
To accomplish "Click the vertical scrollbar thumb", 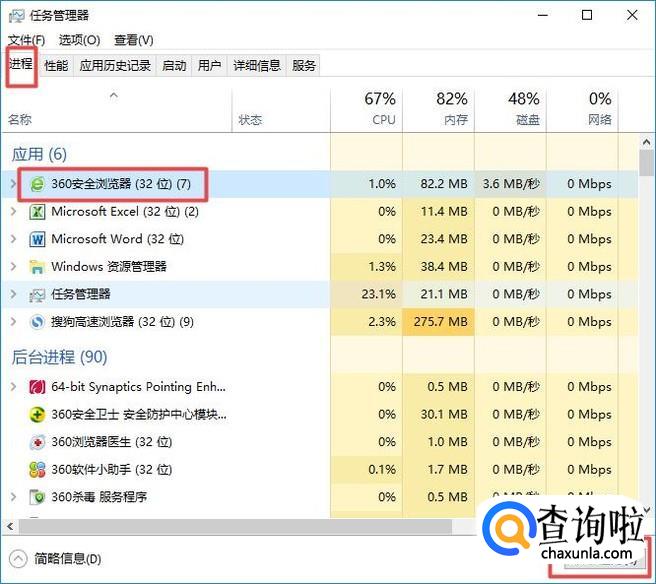I will click(x=646, y=163).
